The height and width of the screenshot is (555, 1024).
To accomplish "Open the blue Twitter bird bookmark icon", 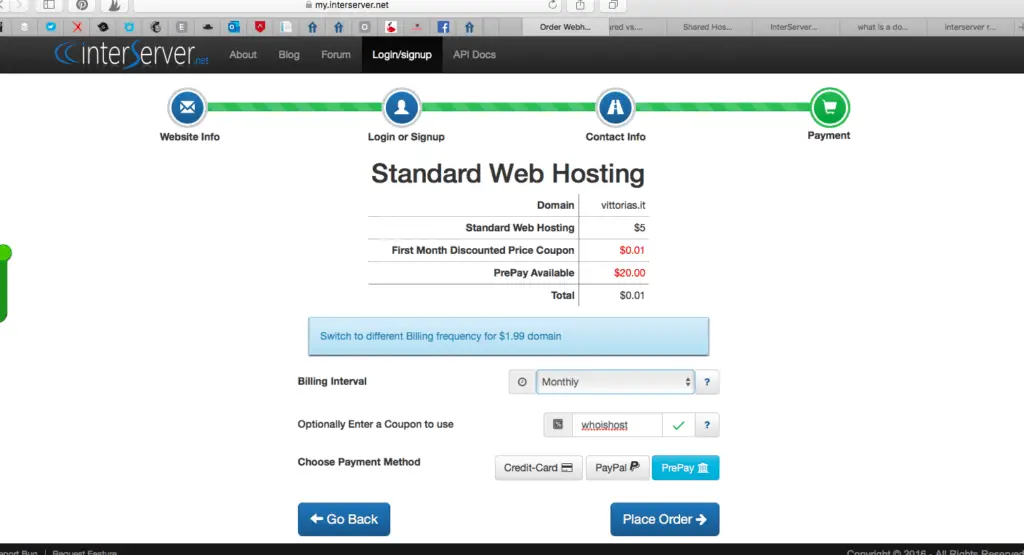I will (x=51, y=27).
